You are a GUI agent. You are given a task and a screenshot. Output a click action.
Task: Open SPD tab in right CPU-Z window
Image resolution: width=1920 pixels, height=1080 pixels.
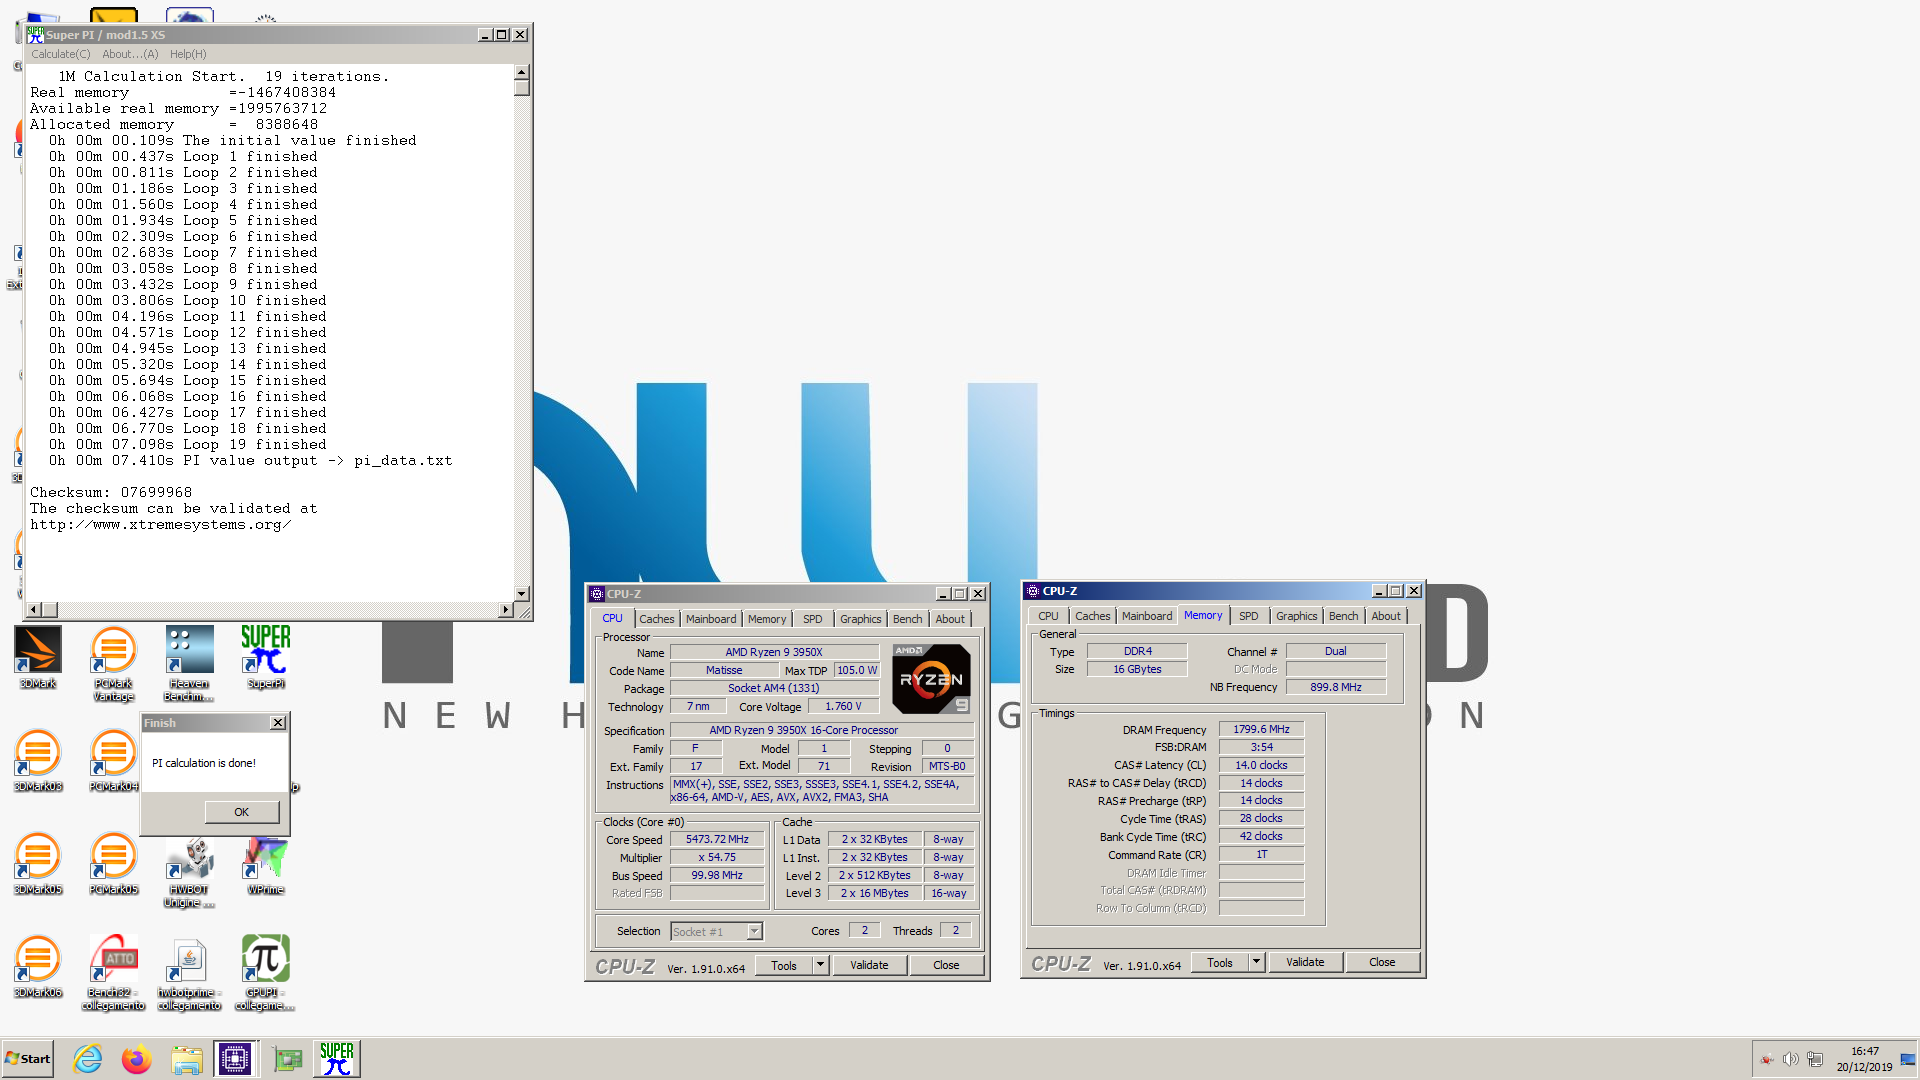tap(1249, 616)
